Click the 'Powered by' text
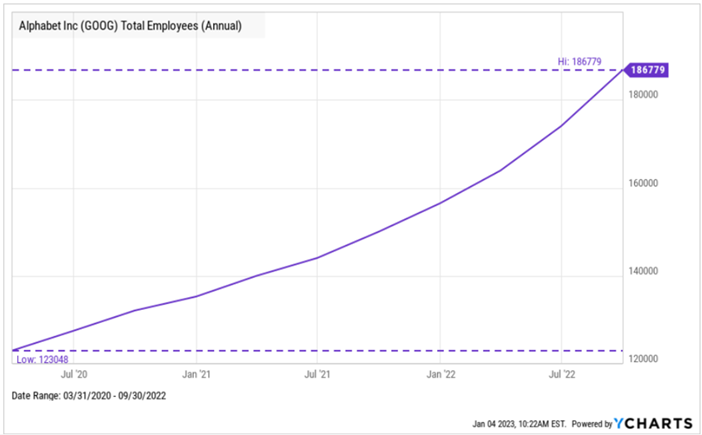 tap(592, 423)
